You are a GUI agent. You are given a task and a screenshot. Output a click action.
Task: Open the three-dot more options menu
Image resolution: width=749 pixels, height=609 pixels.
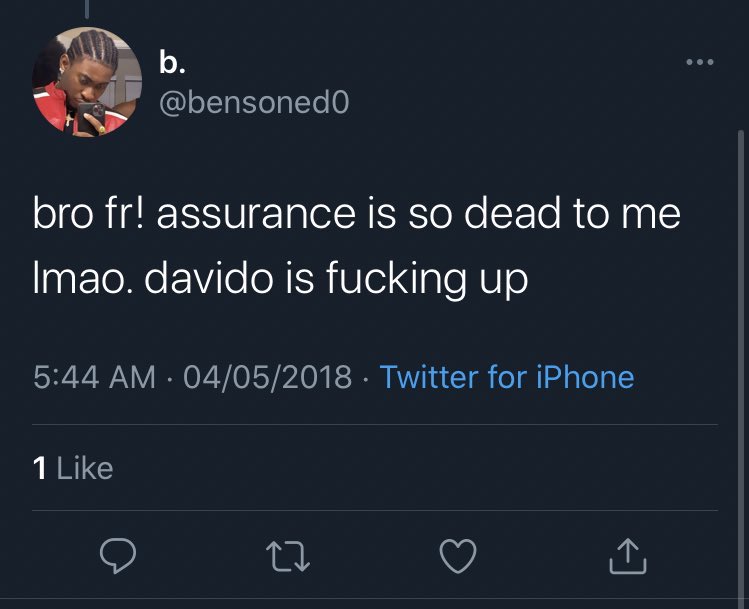(699, 62)
